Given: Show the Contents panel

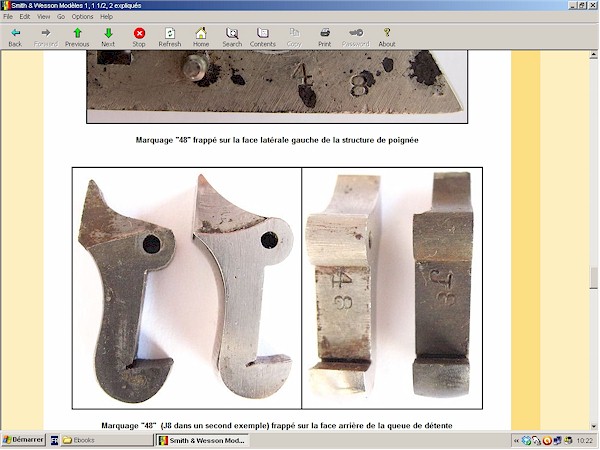Looking at the screenshot, I should (263, 37).
